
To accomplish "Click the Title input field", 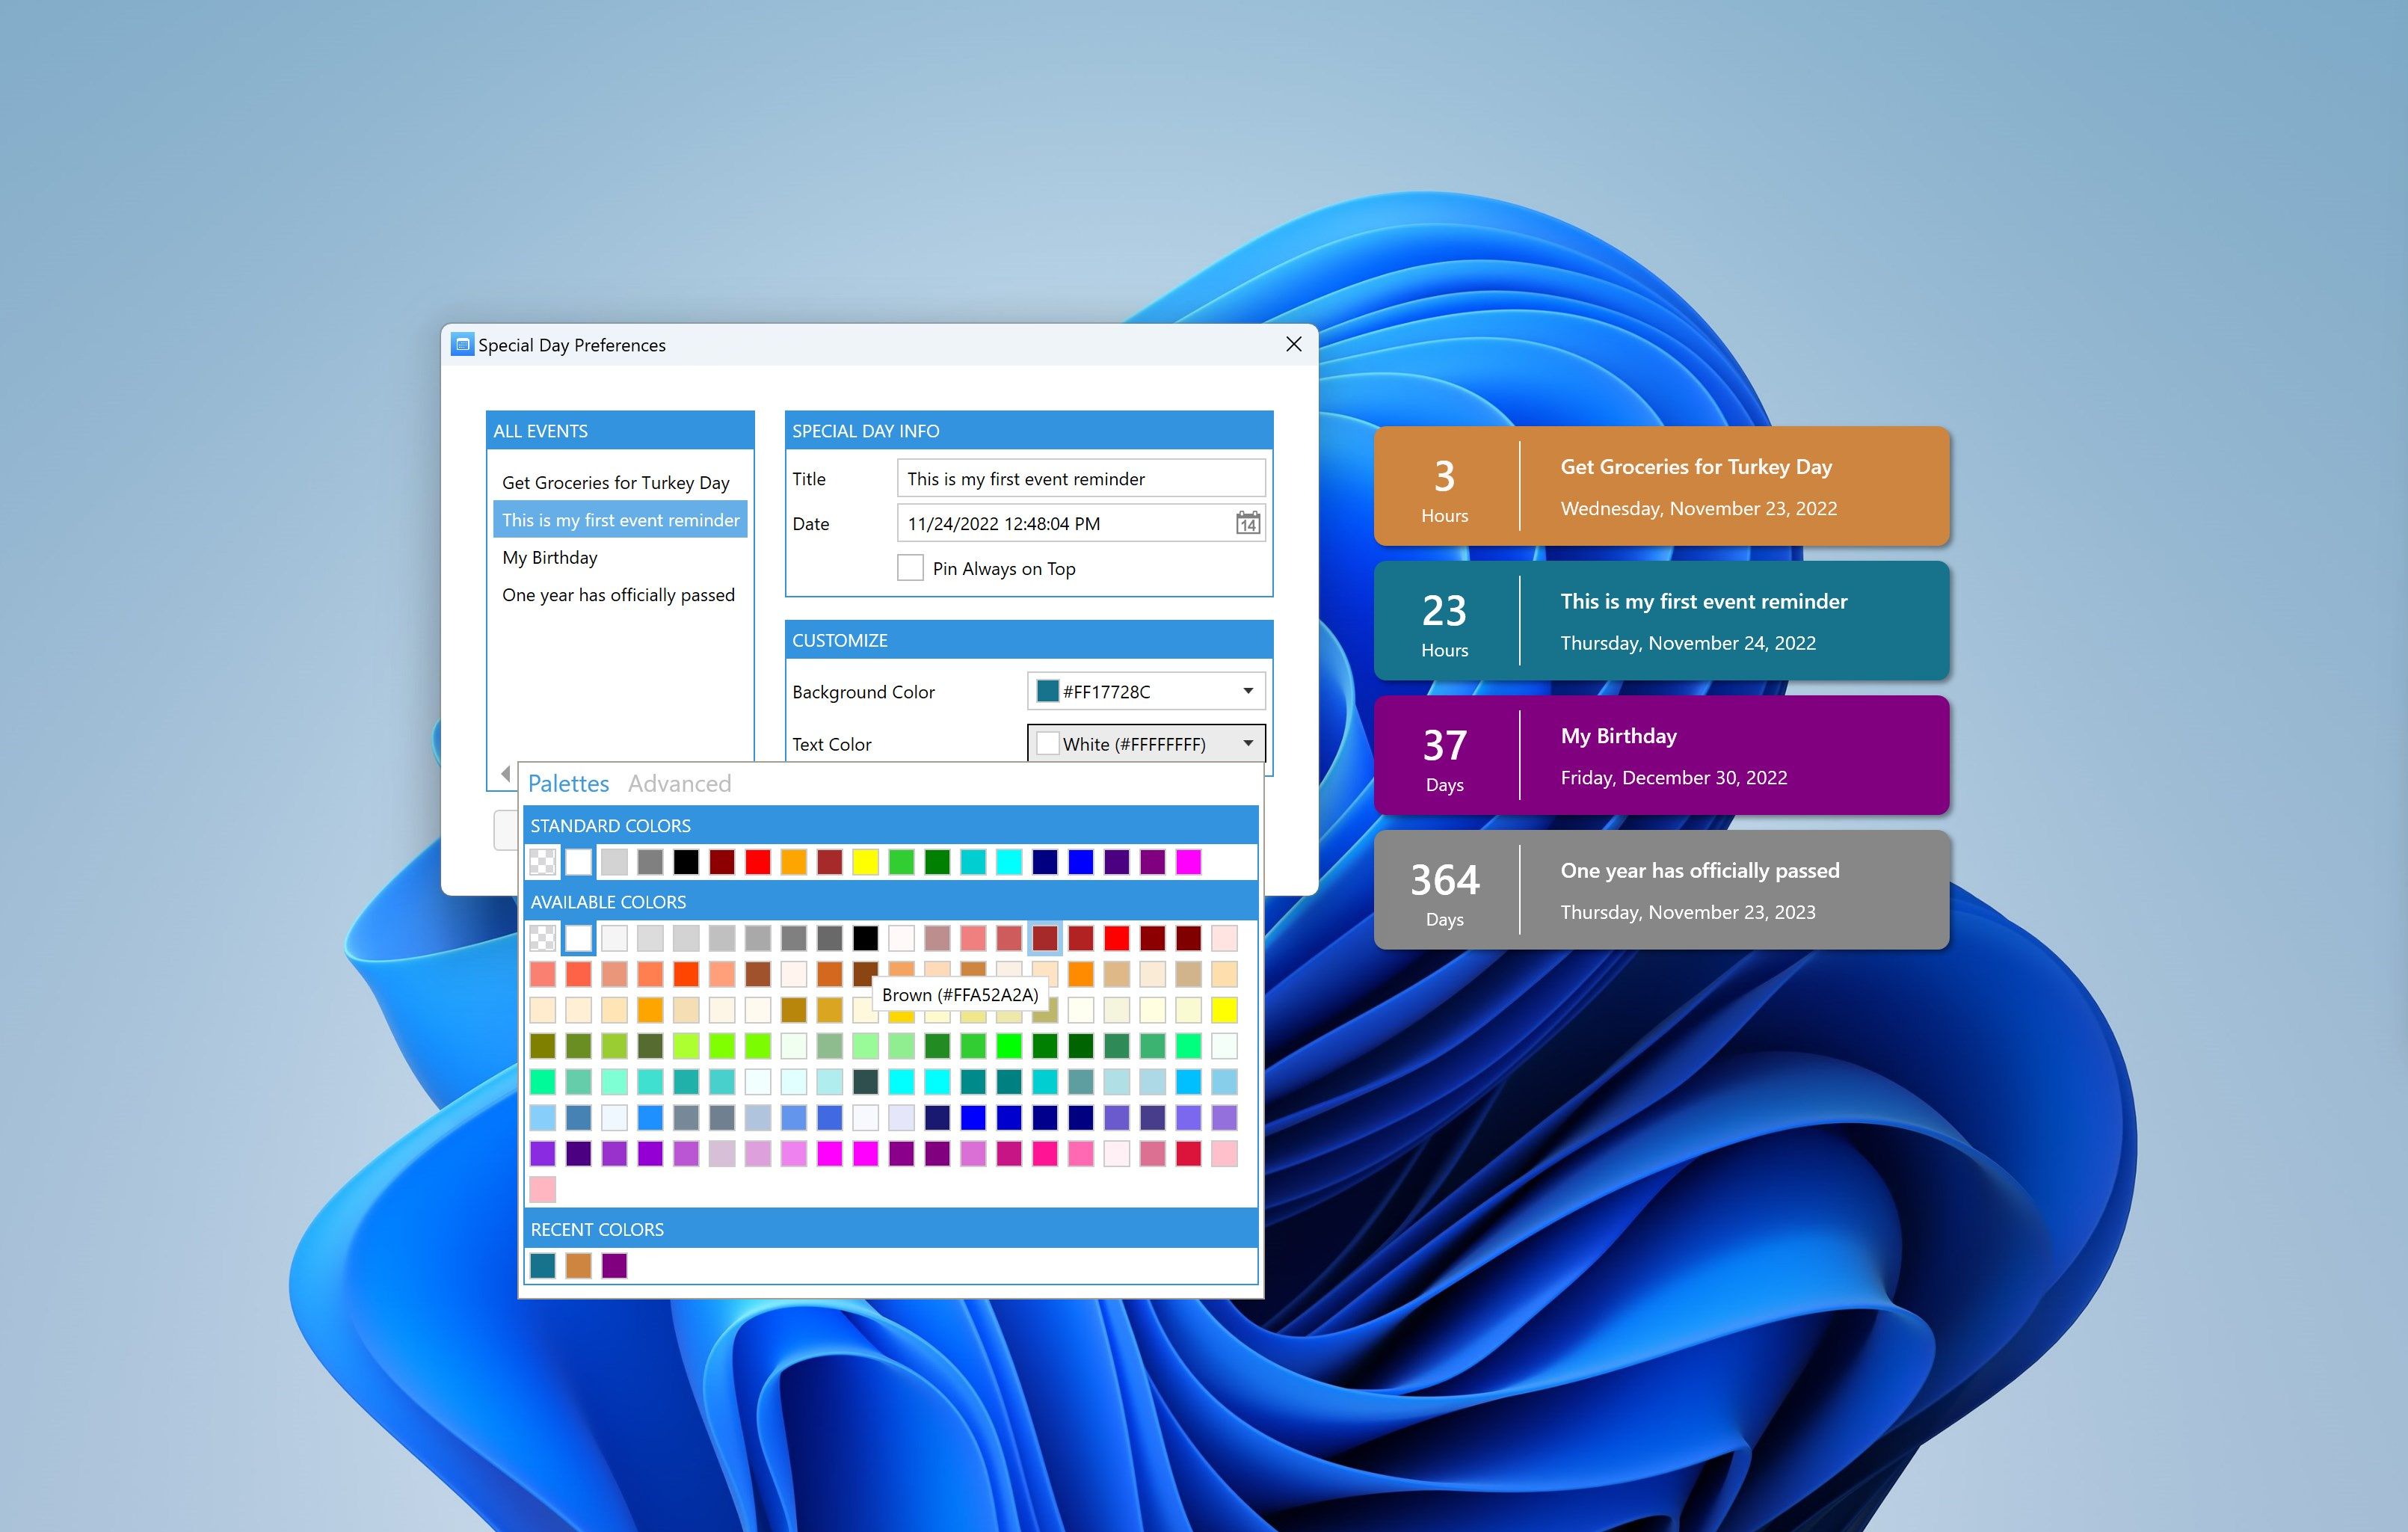I will (1083, 477).
